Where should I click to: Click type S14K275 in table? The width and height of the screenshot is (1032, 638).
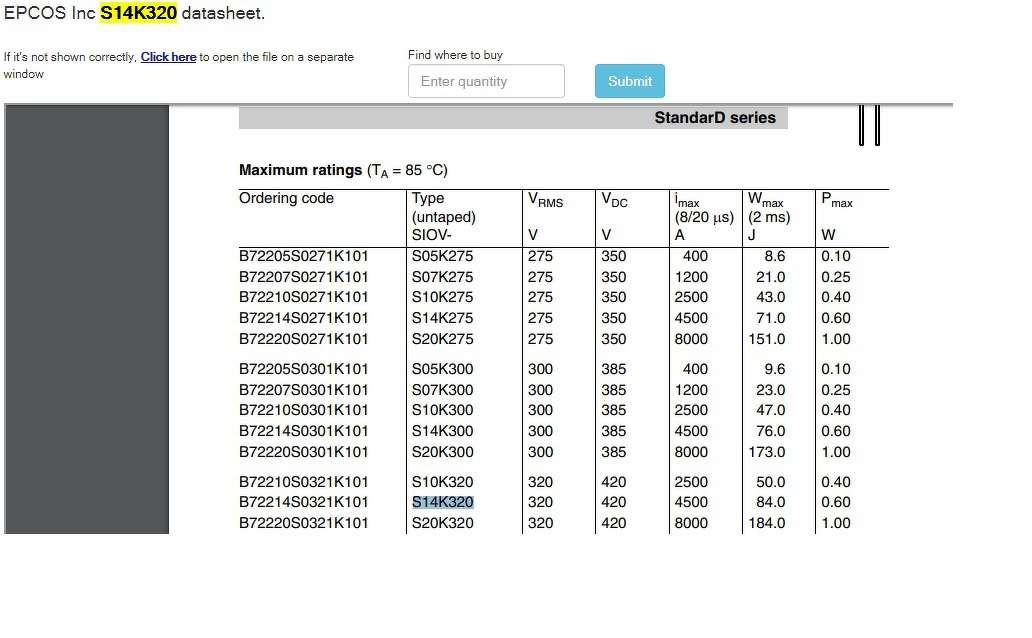(x=442, y=318)
